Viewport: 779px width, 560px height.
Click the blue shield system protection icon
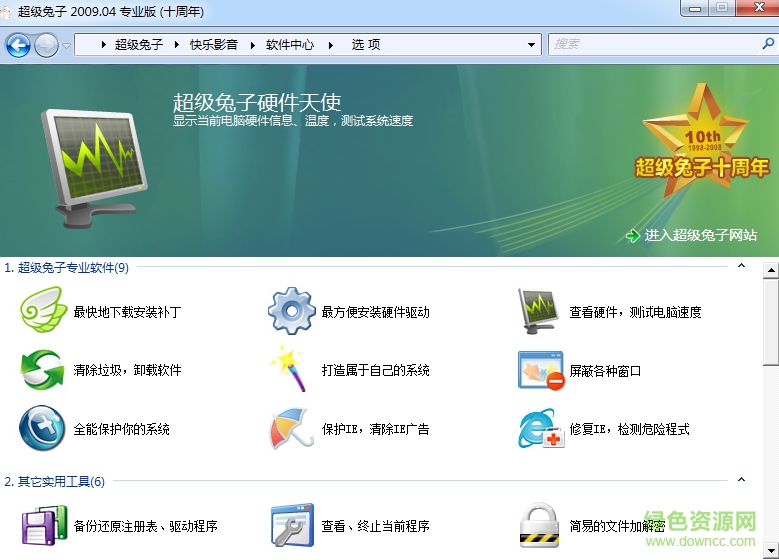(x=42, y=428)
